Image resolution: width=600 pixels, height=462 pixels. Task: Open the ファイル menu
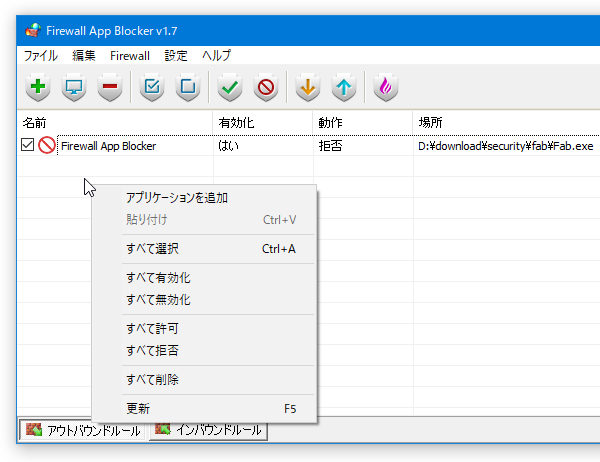(41, 56)
